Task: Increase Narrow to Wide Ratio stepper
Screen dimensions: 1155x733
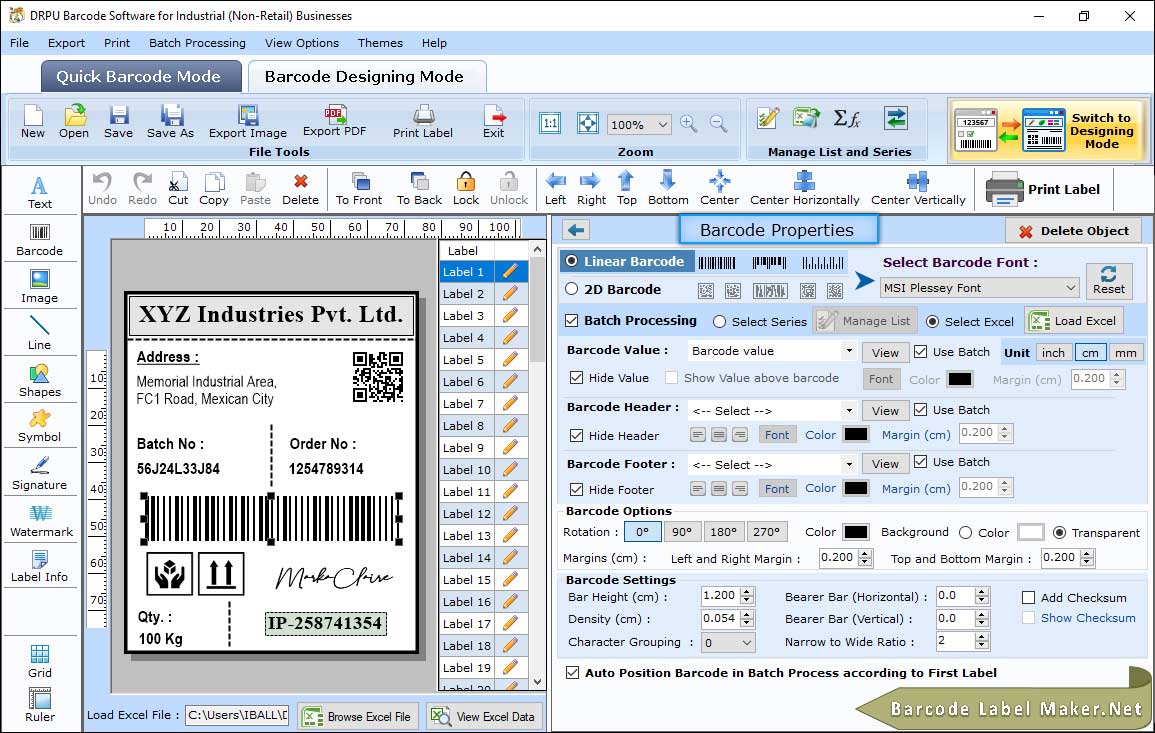Action: click(981, 637)
